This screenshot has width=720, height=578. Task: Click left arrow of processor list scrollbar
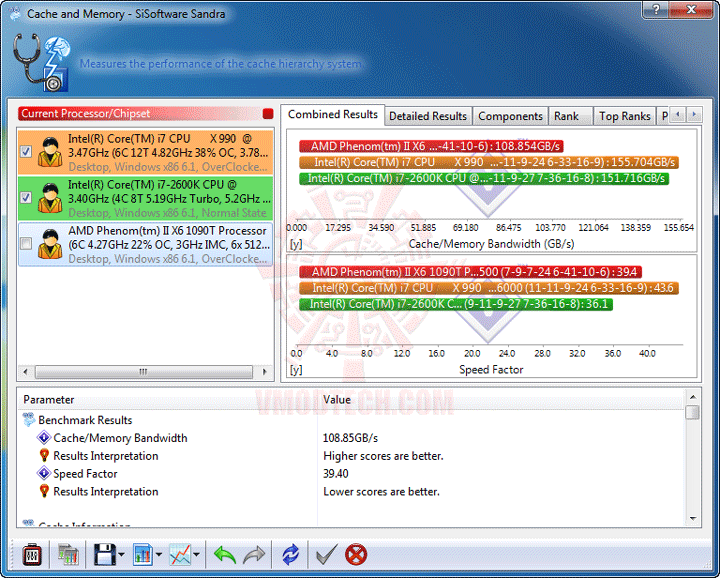click(x=25, y=371)
